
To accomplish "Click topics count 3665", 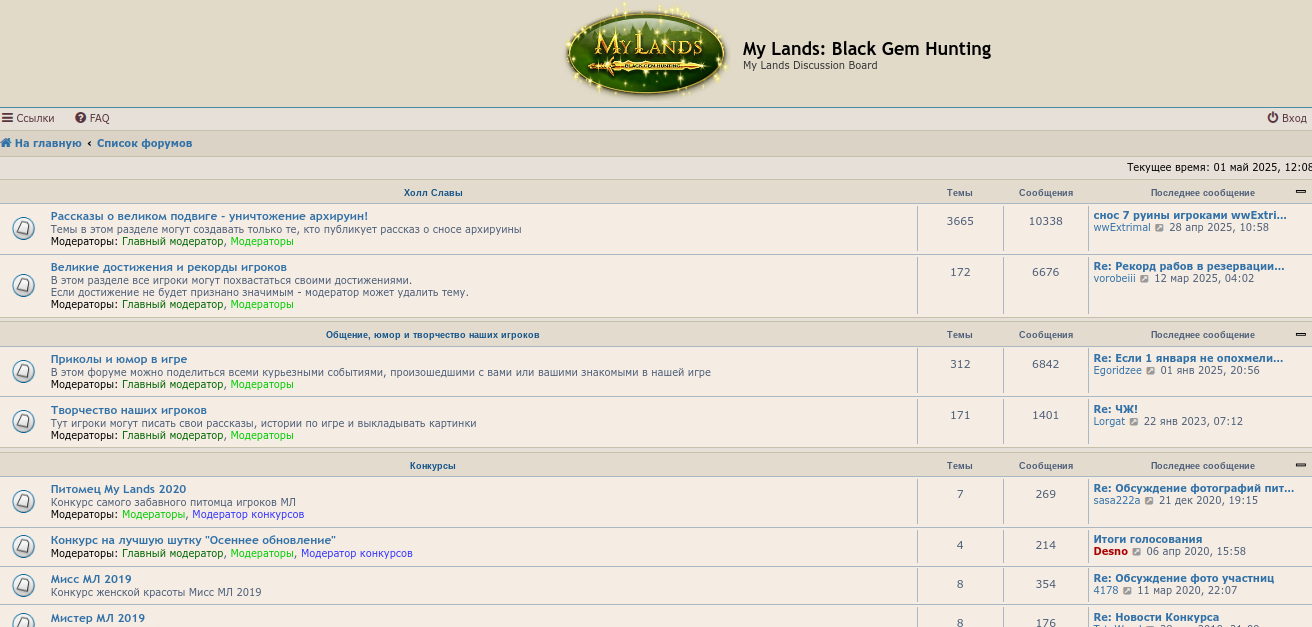I will click(960, 222).
